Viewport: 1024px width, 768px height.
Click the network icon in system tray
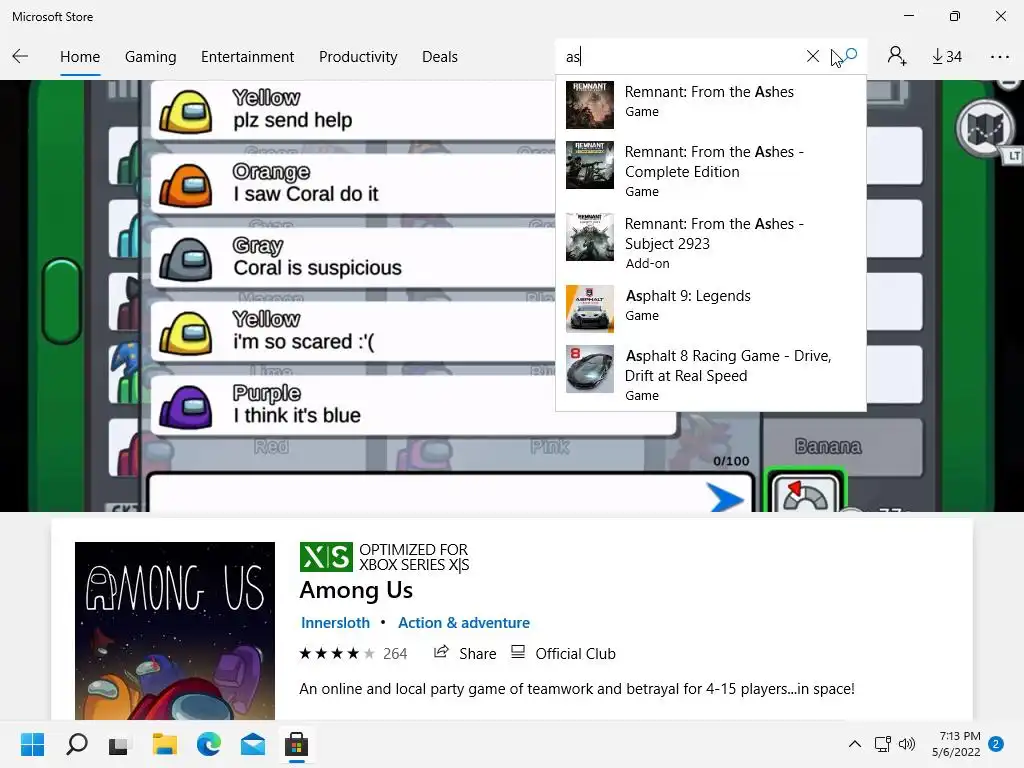click(883, 744)
